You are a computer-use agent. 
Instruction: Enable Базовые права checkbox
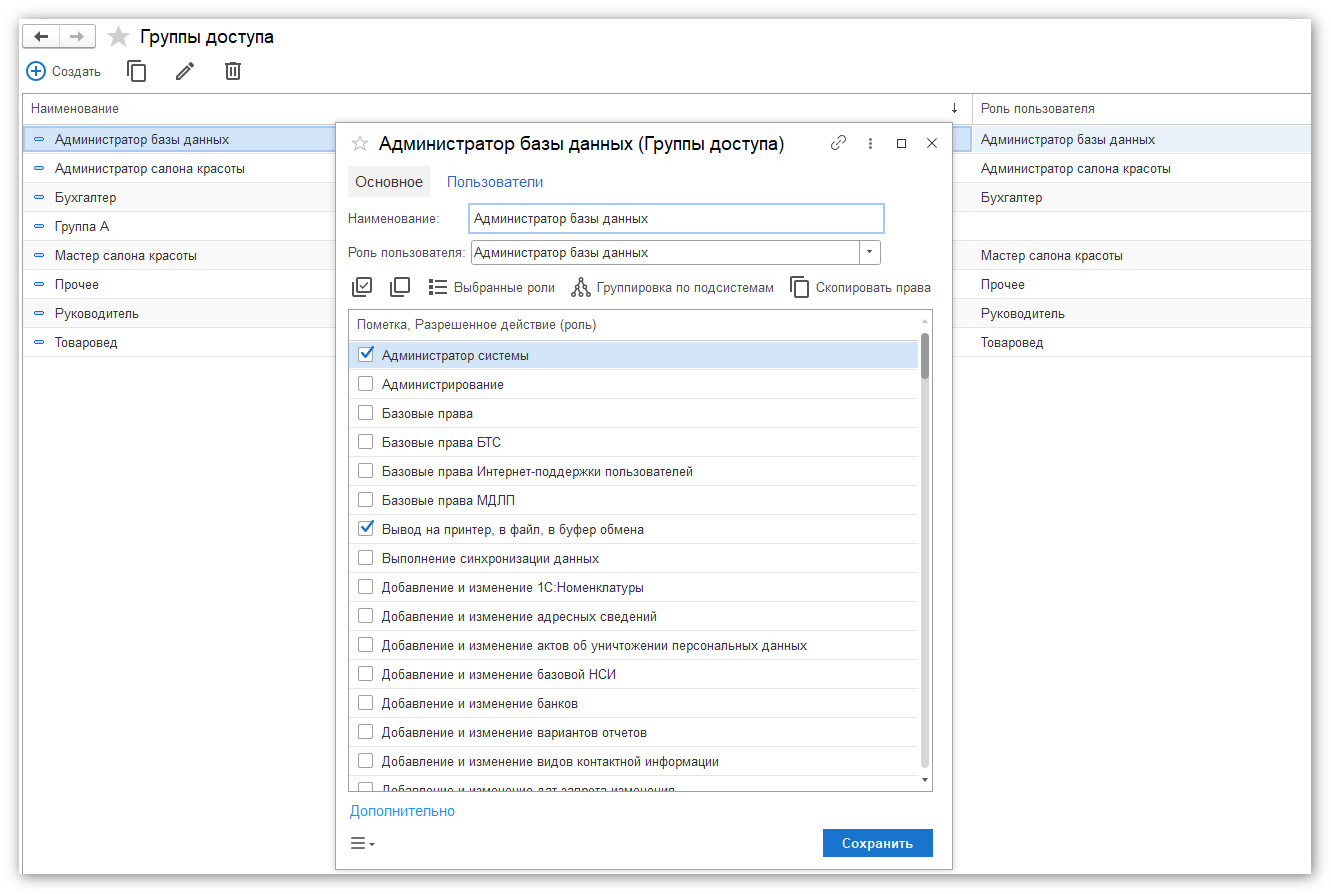click(366, 413)
